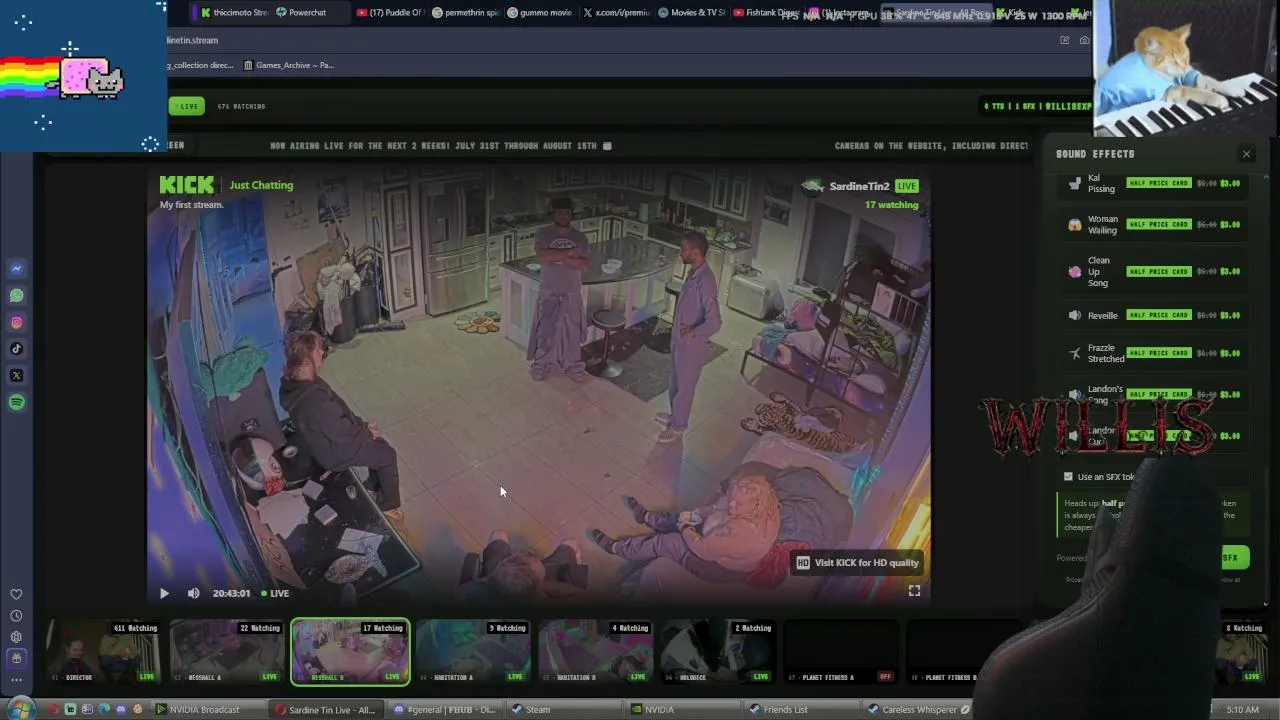The width and height of the screenshot is (1280, 720).
Task: Open Spotify from the browser sidebar
Action: (16, 402)
